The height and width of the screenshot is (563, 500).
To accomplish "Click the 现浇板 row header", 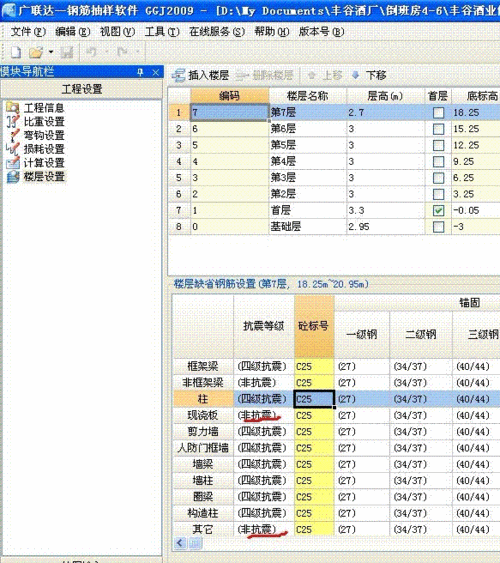I will [x=203, y=415].
